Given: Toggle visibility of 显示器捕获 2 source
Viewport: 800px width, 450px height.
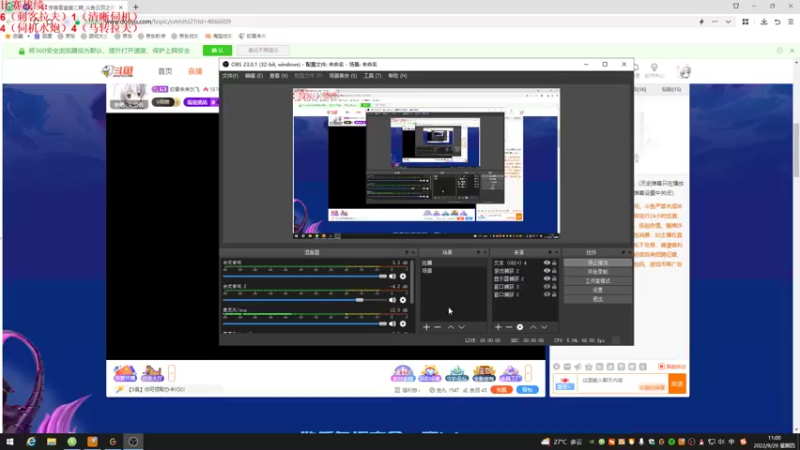Looking at the screenshot, I should (x=546, y=279).
